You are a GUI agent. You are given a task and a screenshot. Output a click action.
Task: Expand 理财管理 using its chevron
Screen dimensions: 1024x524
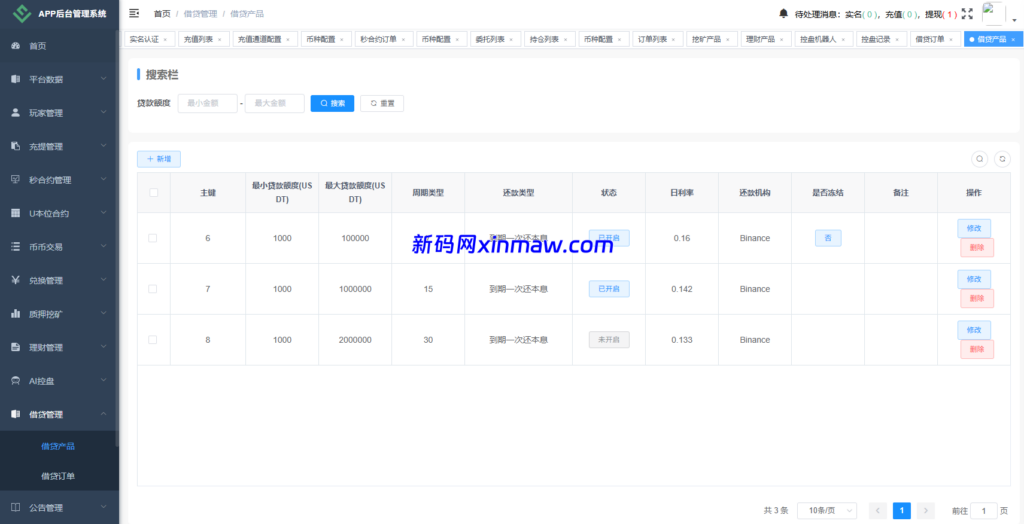click(103, 347)
